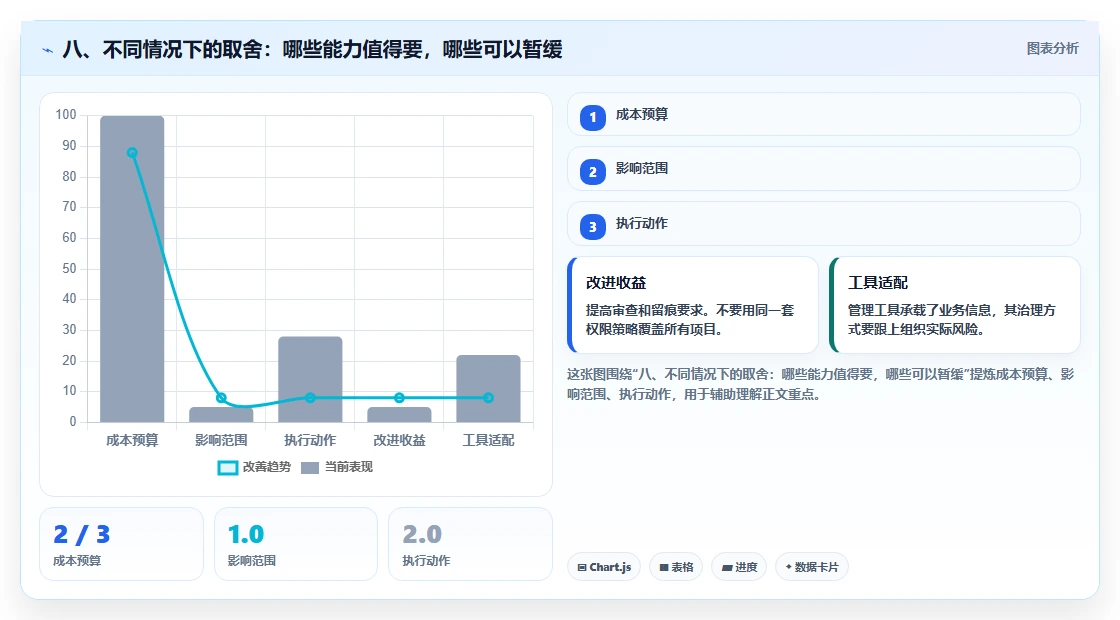Click the y-axis value 50
Screen dimensions: 1120x620
pyautogui.click(x=69, y=269)
